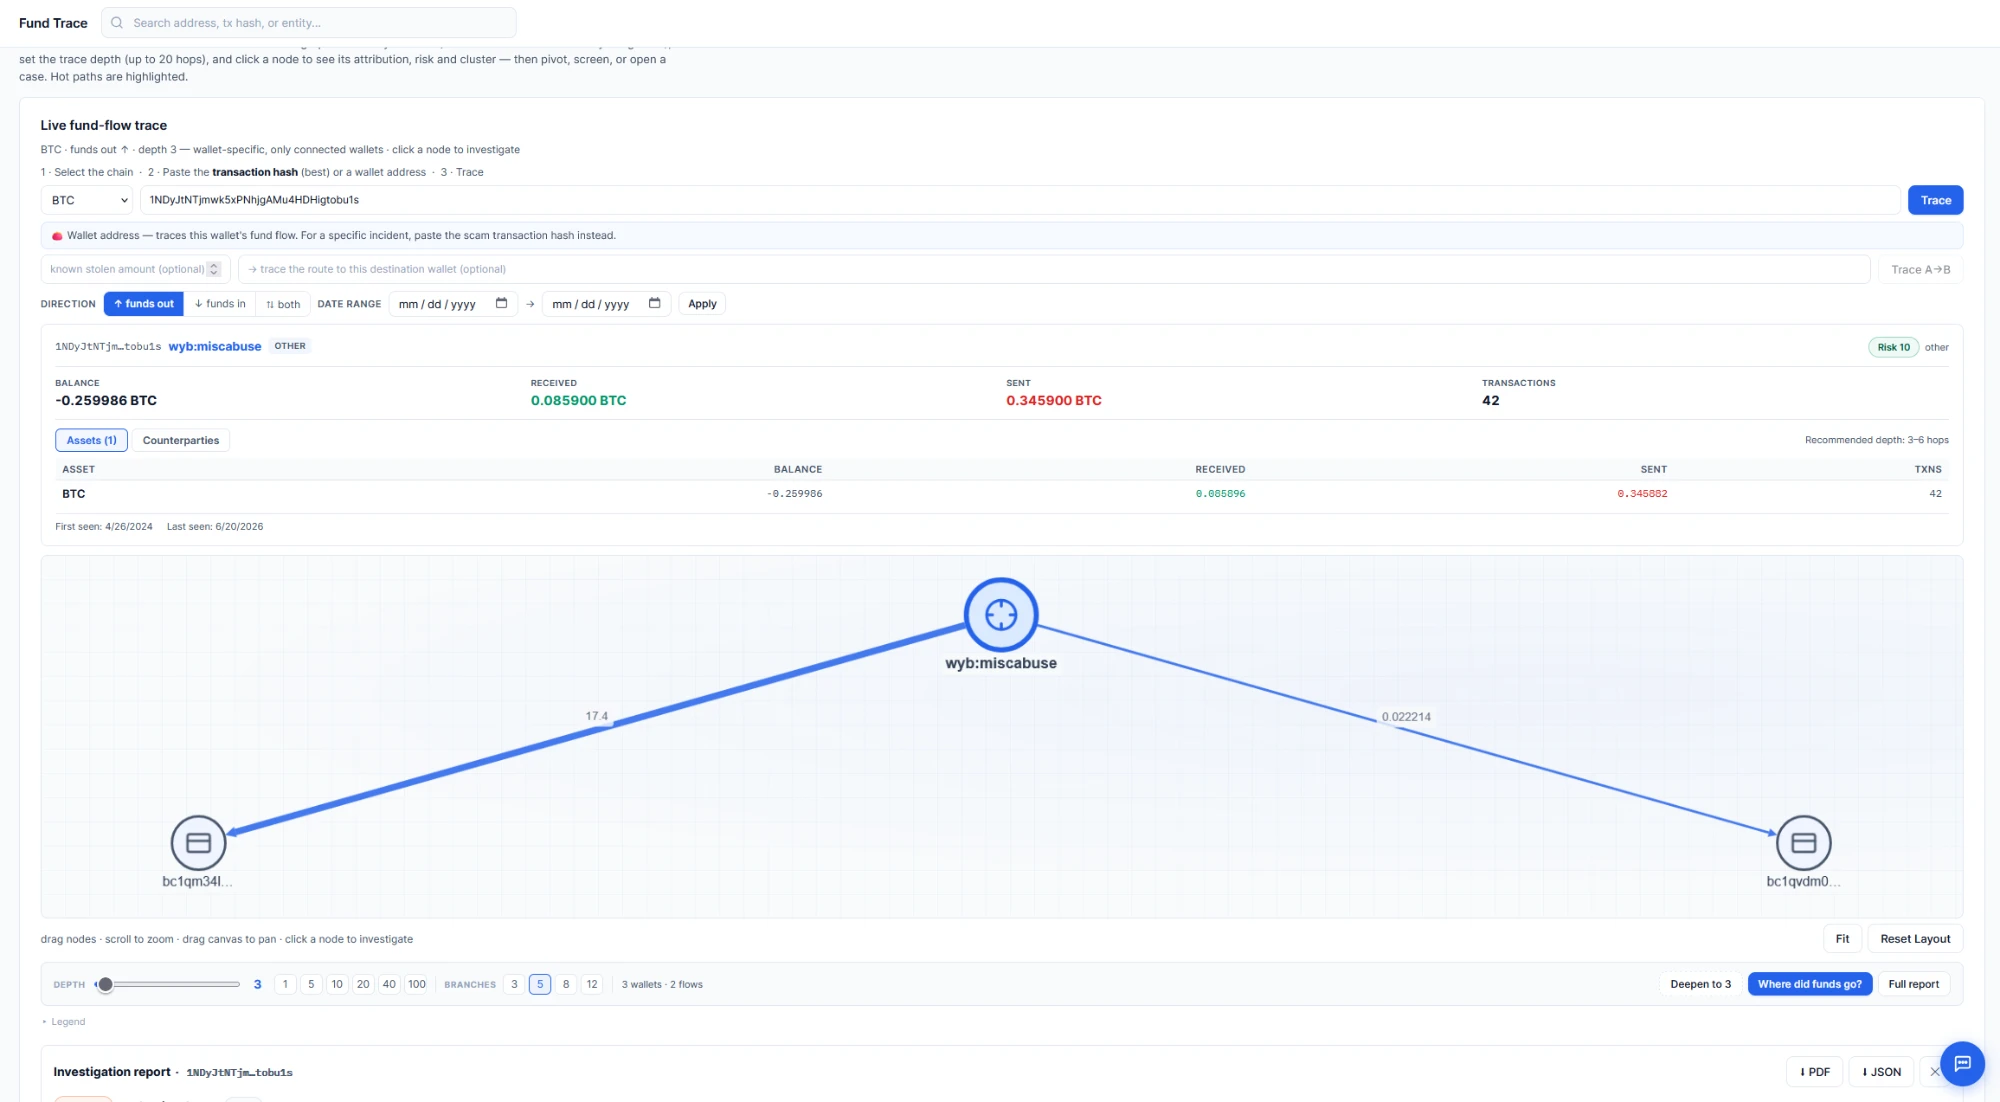Click the 17.4 flow edge label

click(597, 716)
